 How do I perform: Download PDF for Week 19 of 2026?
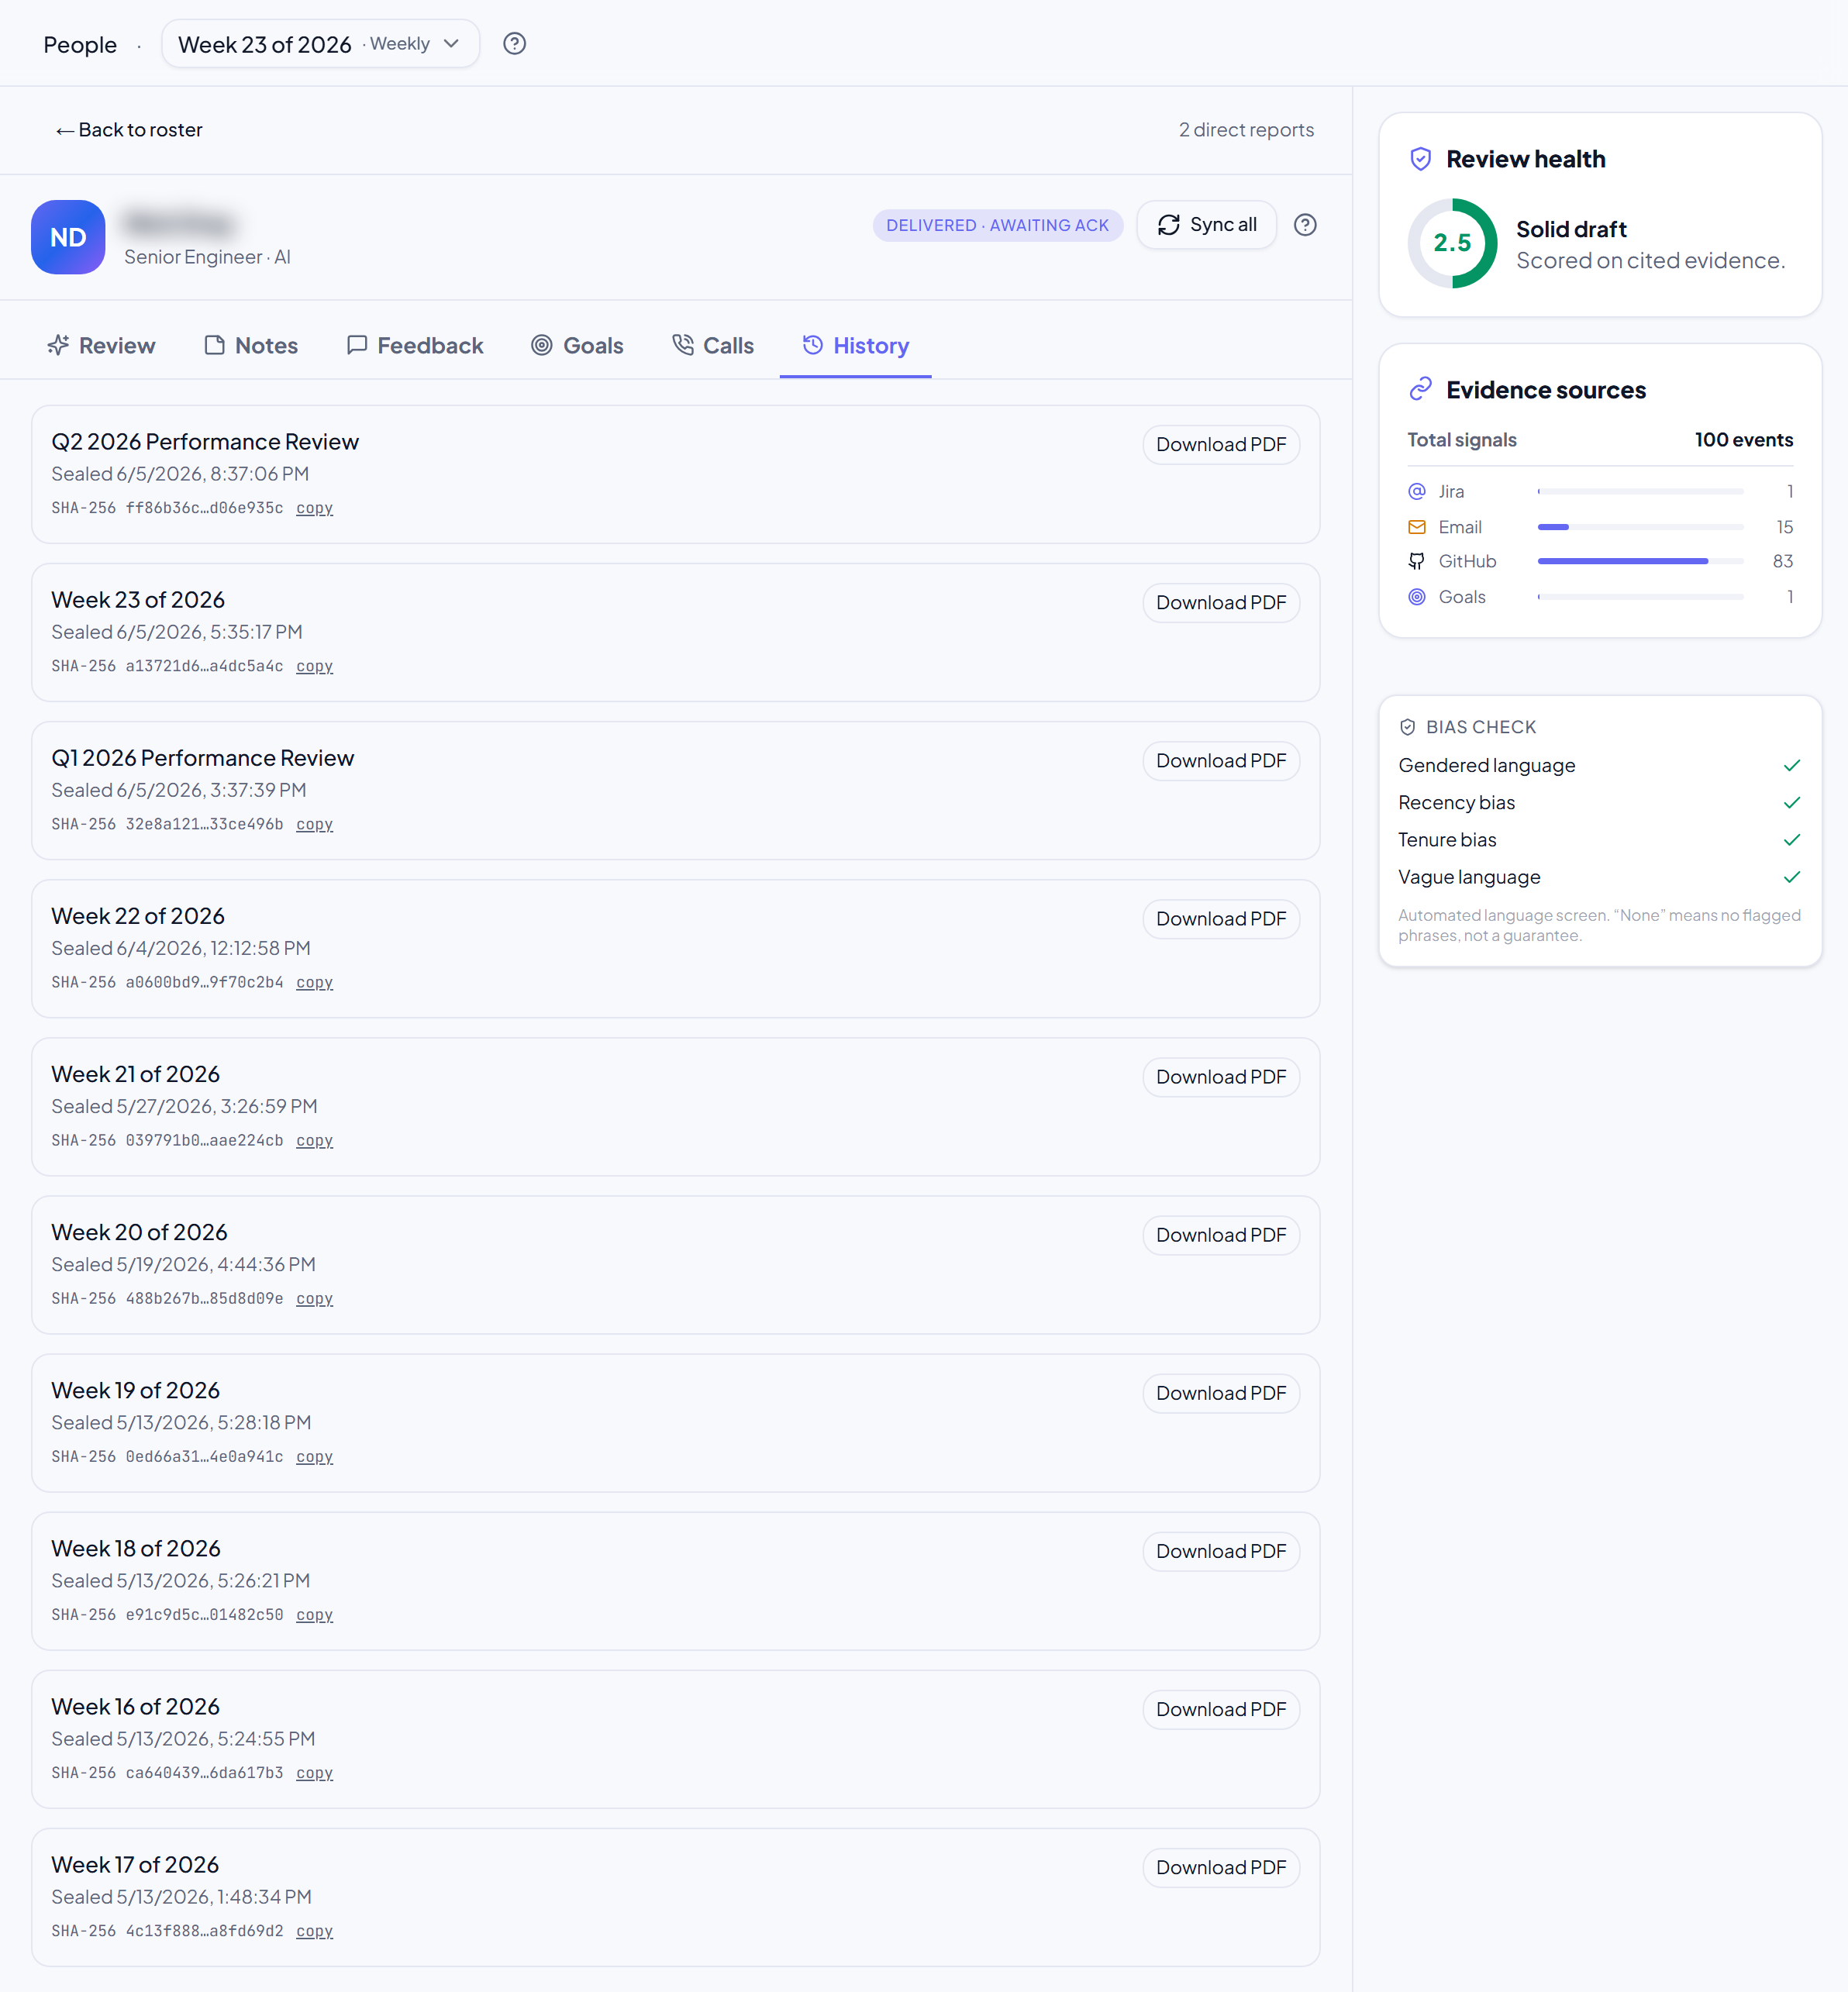1221,1393
